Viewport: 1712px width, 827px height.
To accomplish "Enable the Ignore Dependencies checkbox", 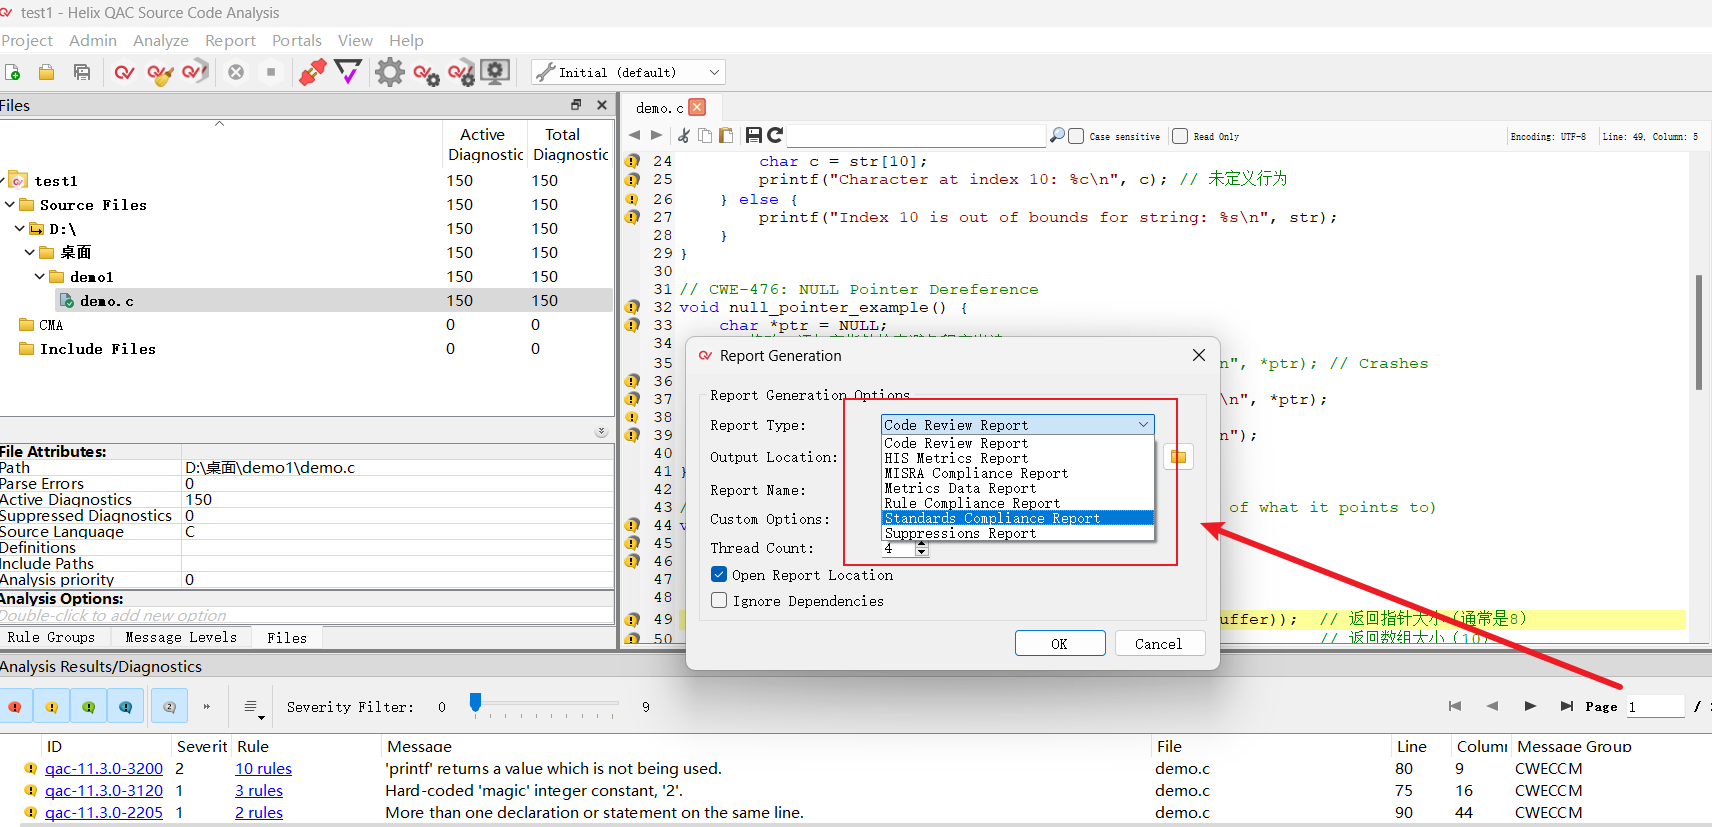I will tap(718, 600).
